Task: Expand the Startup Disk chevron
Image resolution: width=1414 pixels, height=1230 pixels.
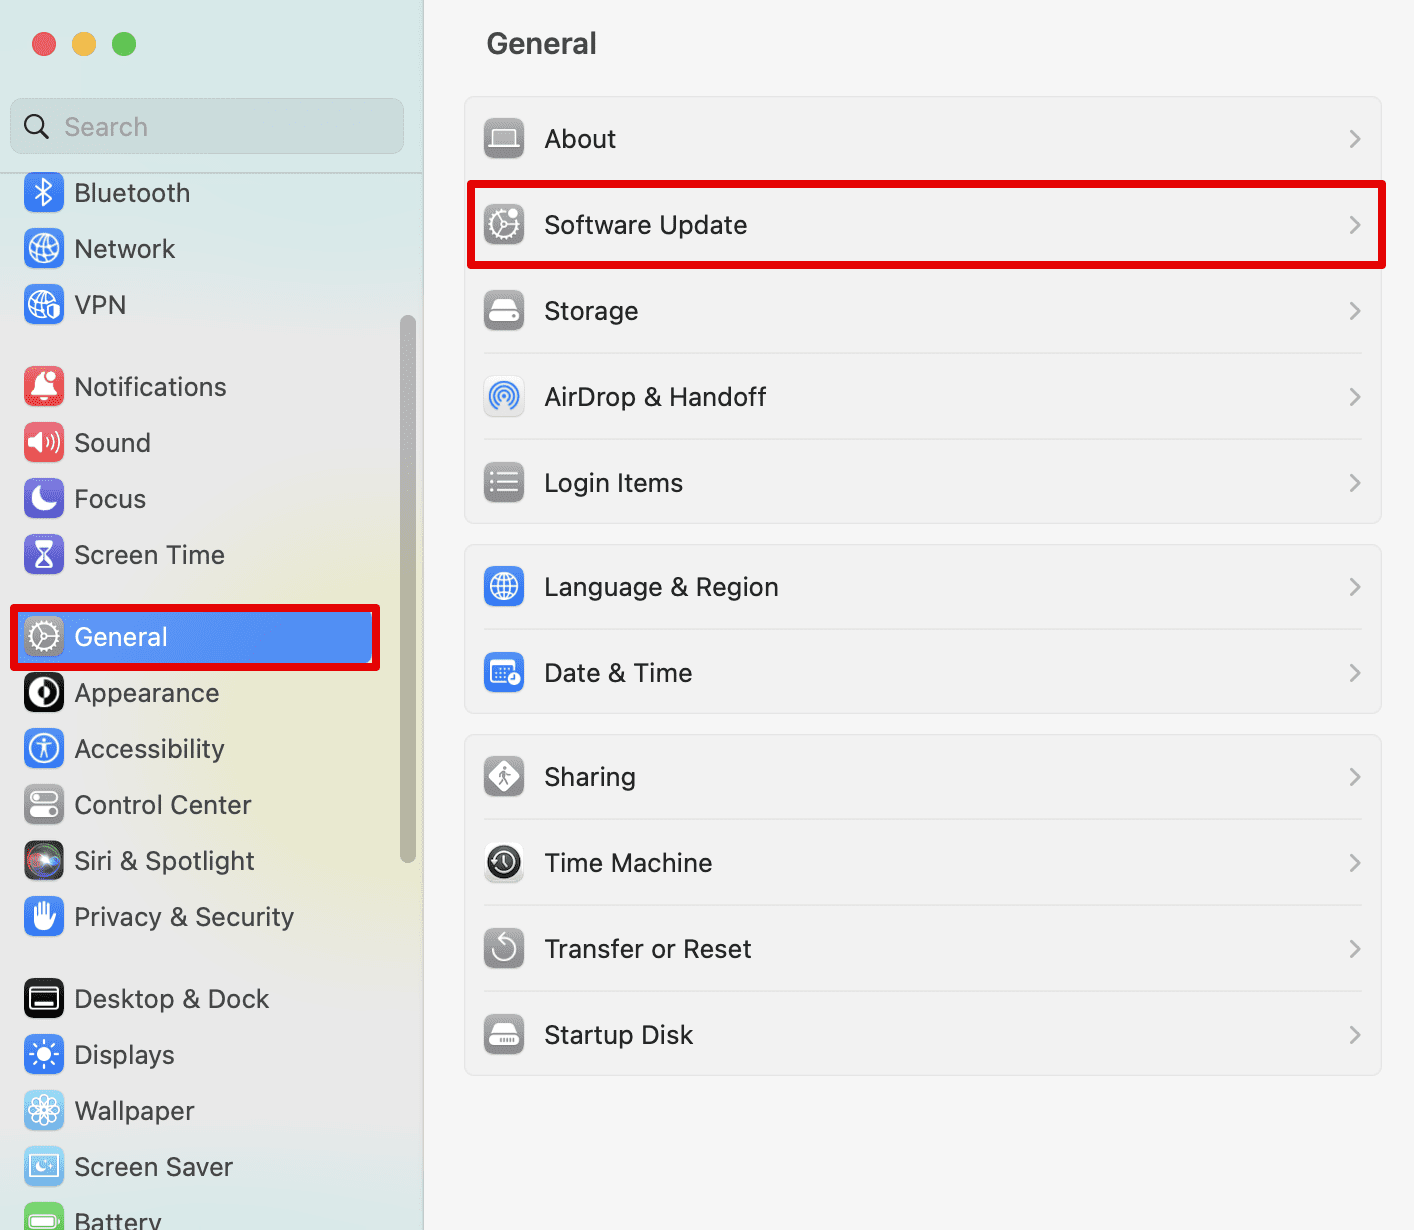Action: pos(1355,1035)
